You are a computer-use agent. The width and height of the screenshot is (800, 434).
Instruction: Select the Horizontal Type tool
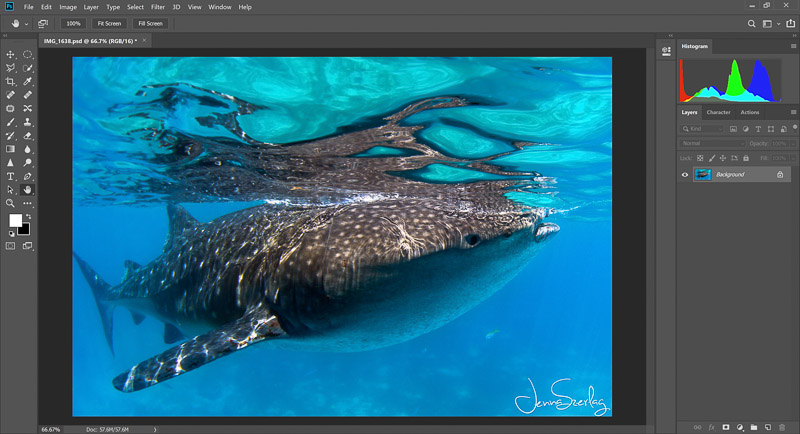coord(10,176)
